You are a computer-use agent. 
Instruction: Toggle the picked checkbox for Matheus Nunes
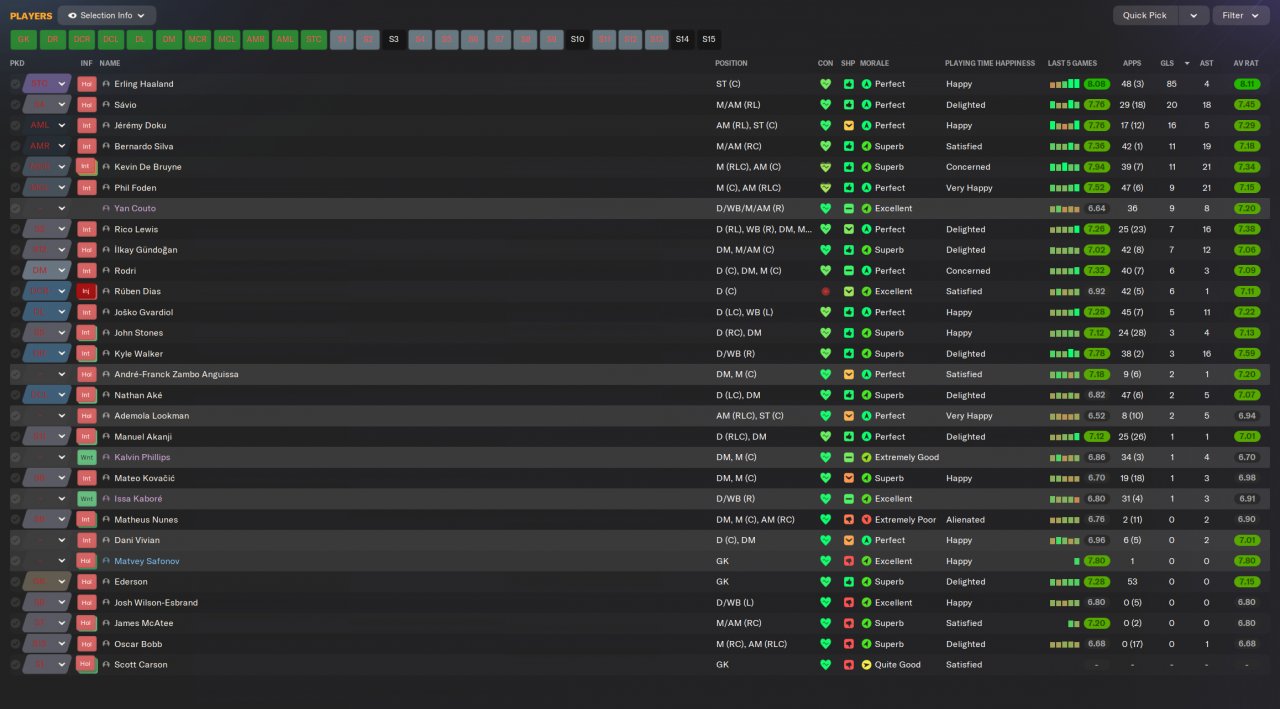[15, 519]
